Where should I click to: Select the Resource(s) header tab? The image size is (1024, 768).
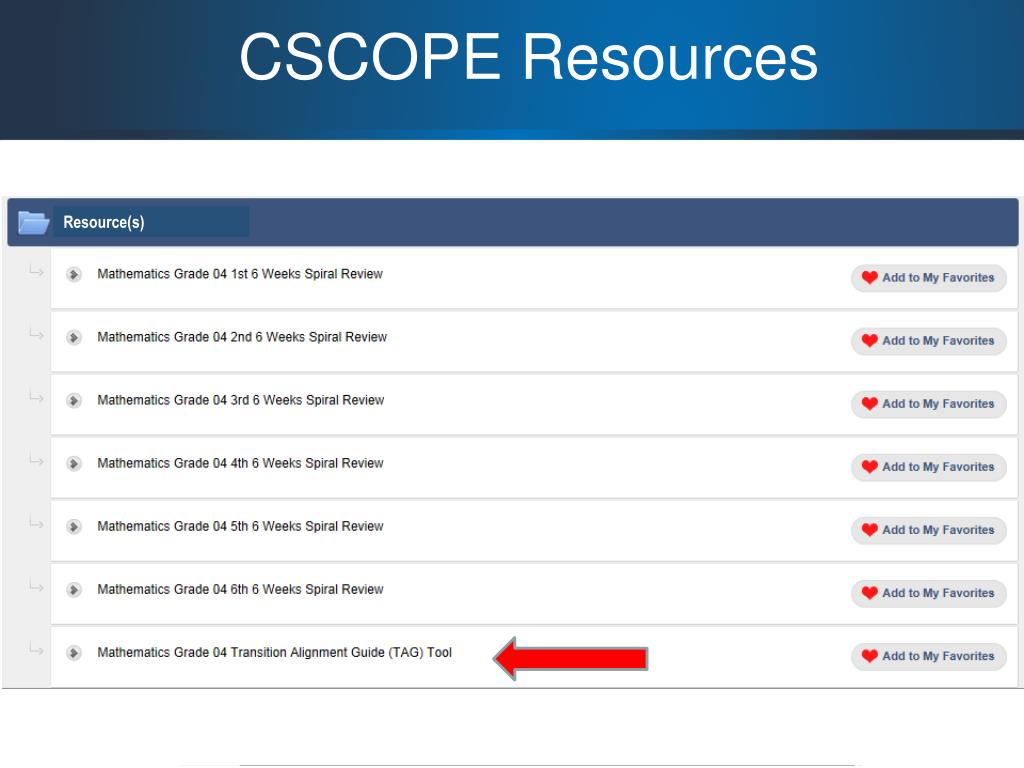tap(151, 222)
